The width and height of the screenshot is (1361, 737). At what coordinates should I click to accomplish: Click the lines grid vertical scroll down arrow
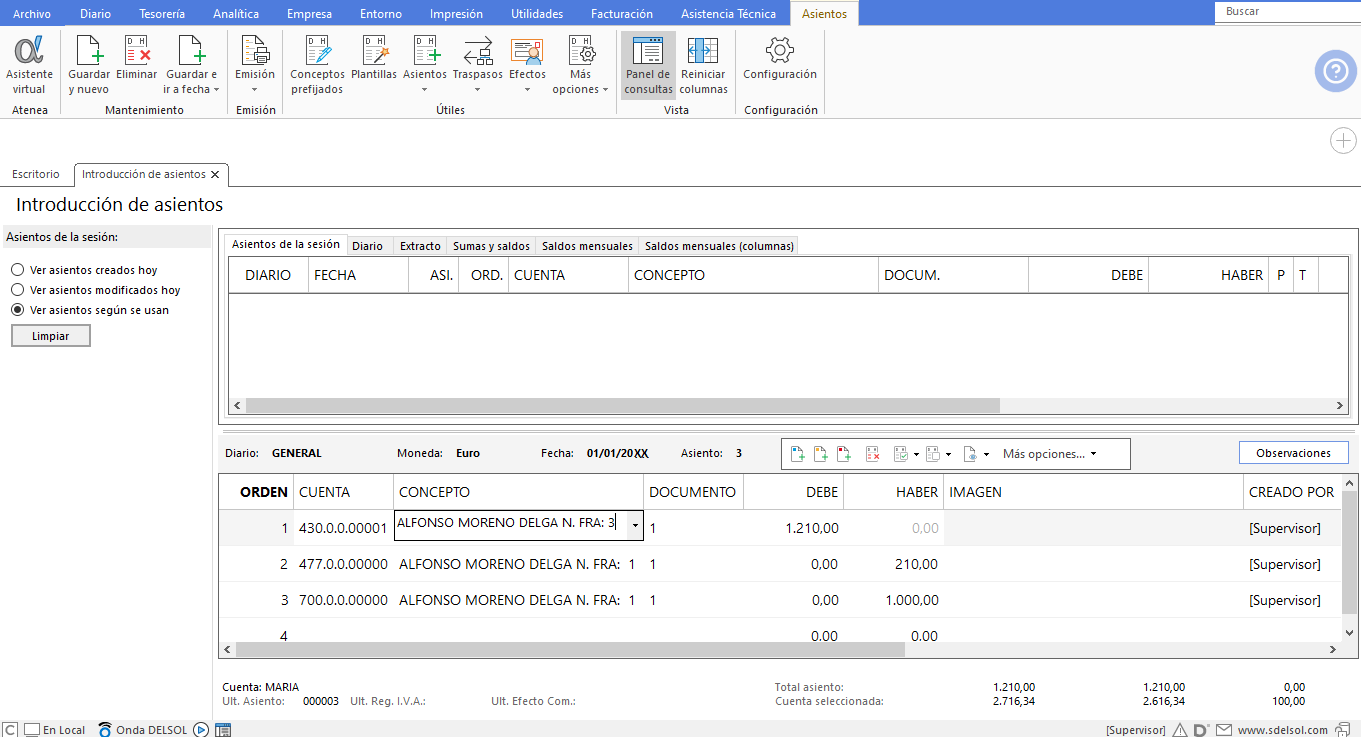1349,632
